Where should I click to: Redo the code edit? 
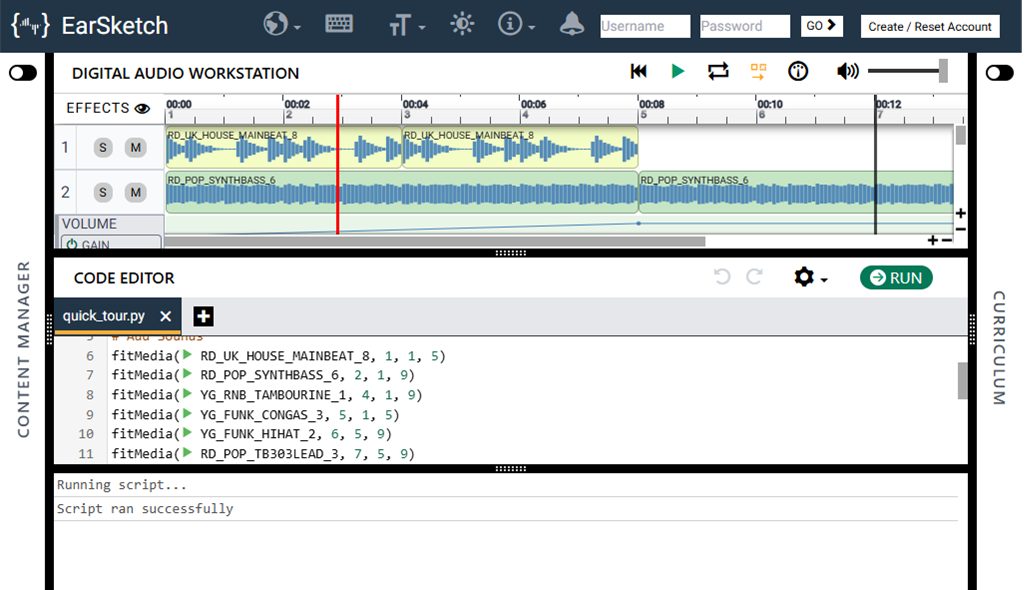click(754, 277)
